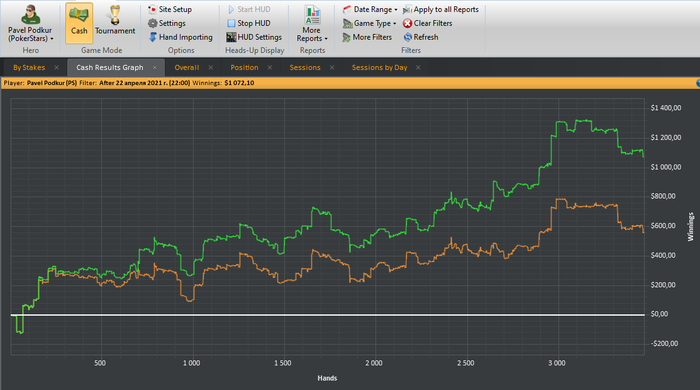Start Hand Importing
The height and width of the screenshot is (390, 700).
point(180,37)
